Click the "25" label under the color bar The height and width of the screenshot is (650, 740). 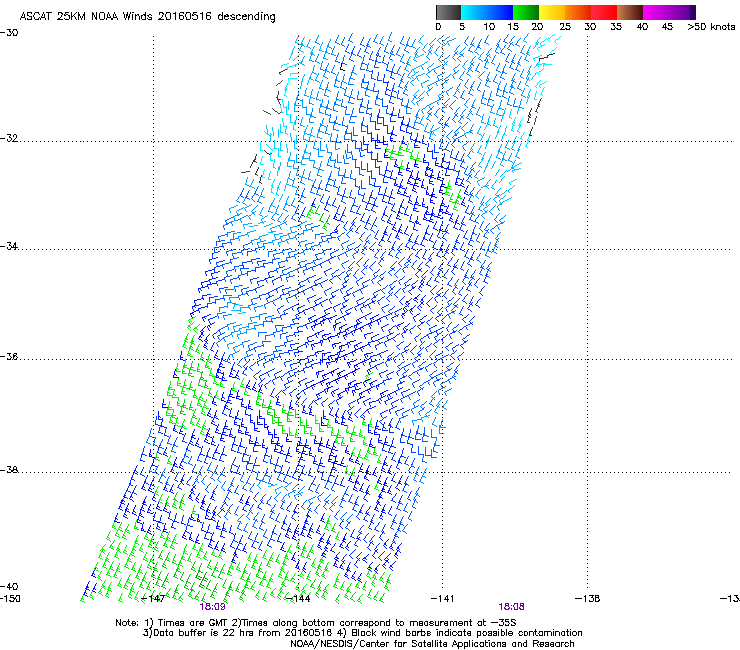[565, 26]
